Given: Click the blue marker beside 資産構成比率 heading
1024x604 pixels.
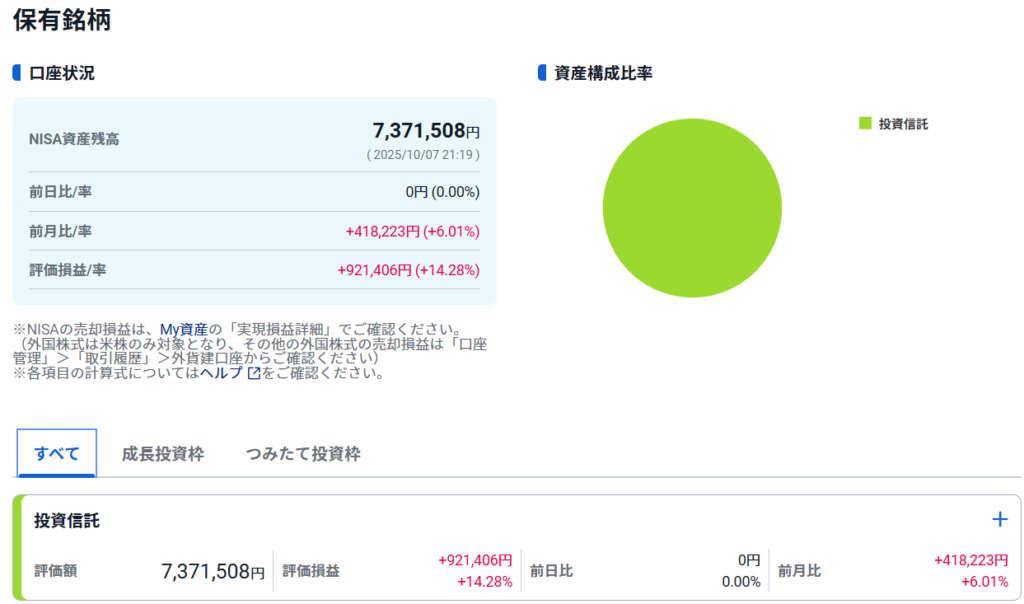Looking at the screenshot, I should 542,73.
